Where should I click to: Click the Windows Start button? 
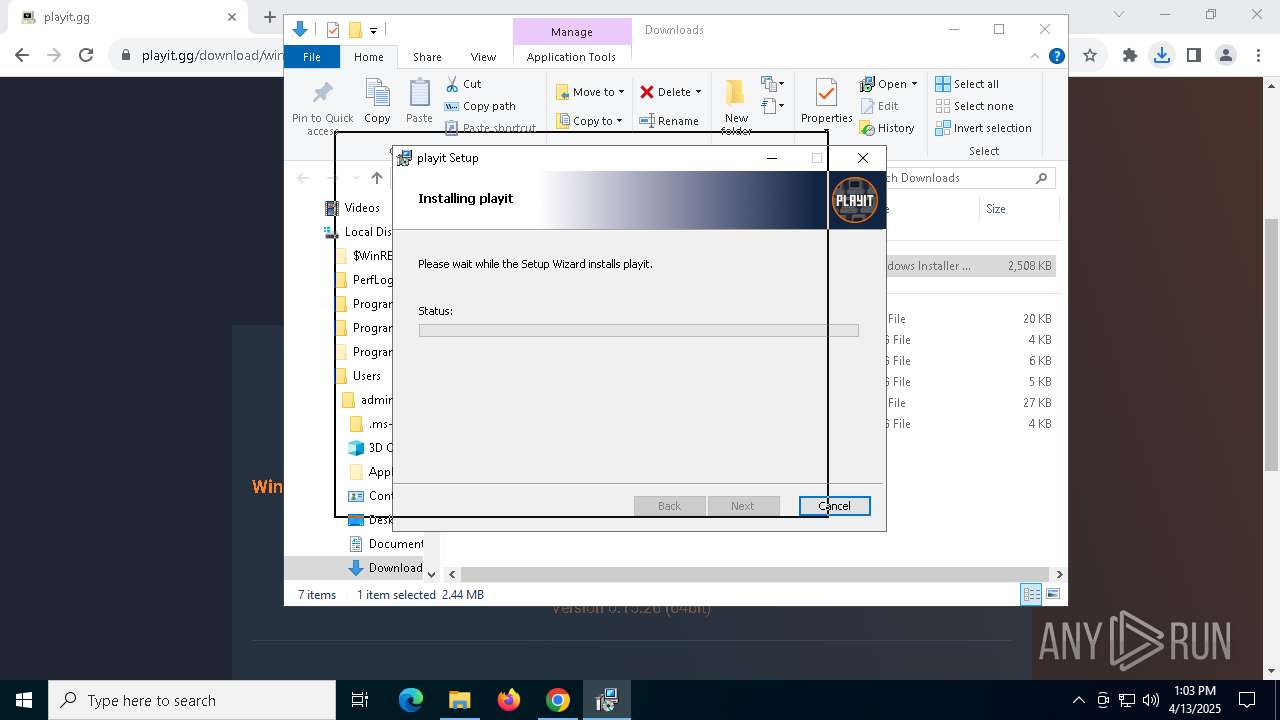coord(24,700)
